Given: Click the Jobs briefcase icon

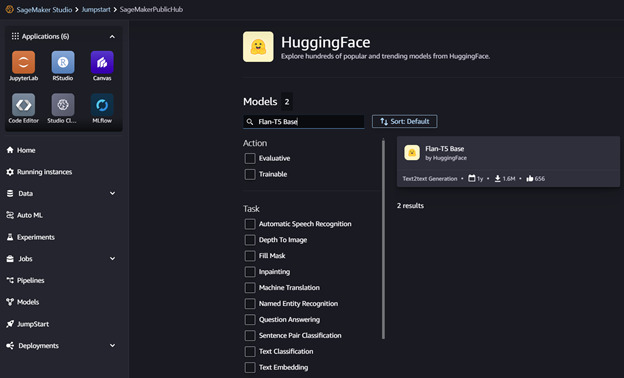Looking at the screenshot, I should [10, 259].
